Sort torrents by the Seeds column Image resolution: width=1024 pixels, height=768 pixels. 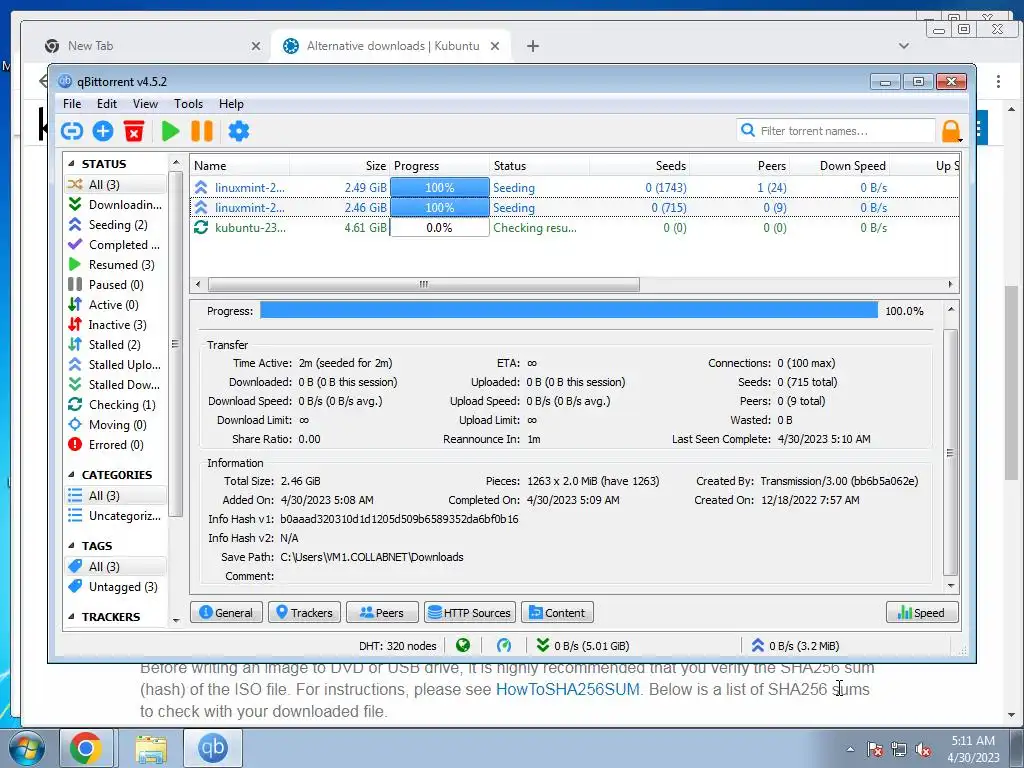click(639, 166)
